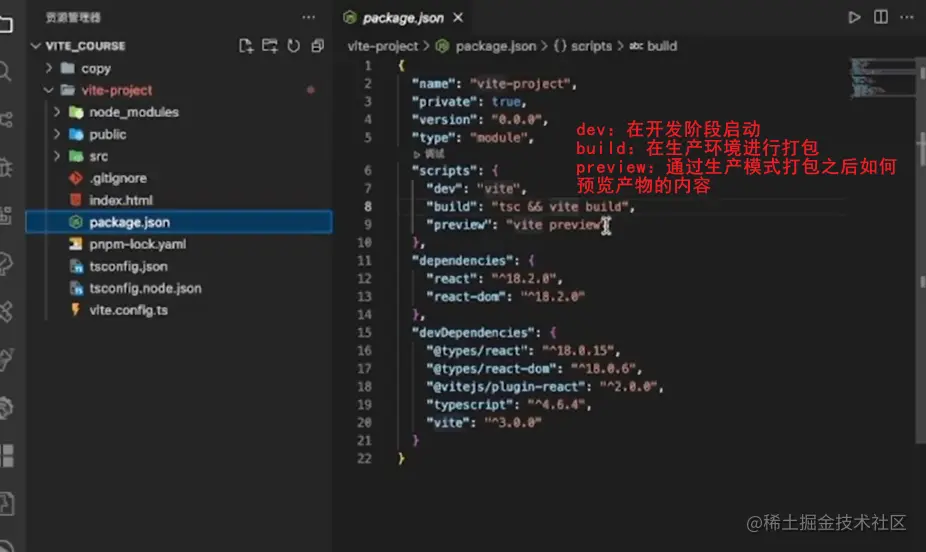926x552 pixels.
Task: Open the Run and Debug view
Action: click(x=6, y=168)
